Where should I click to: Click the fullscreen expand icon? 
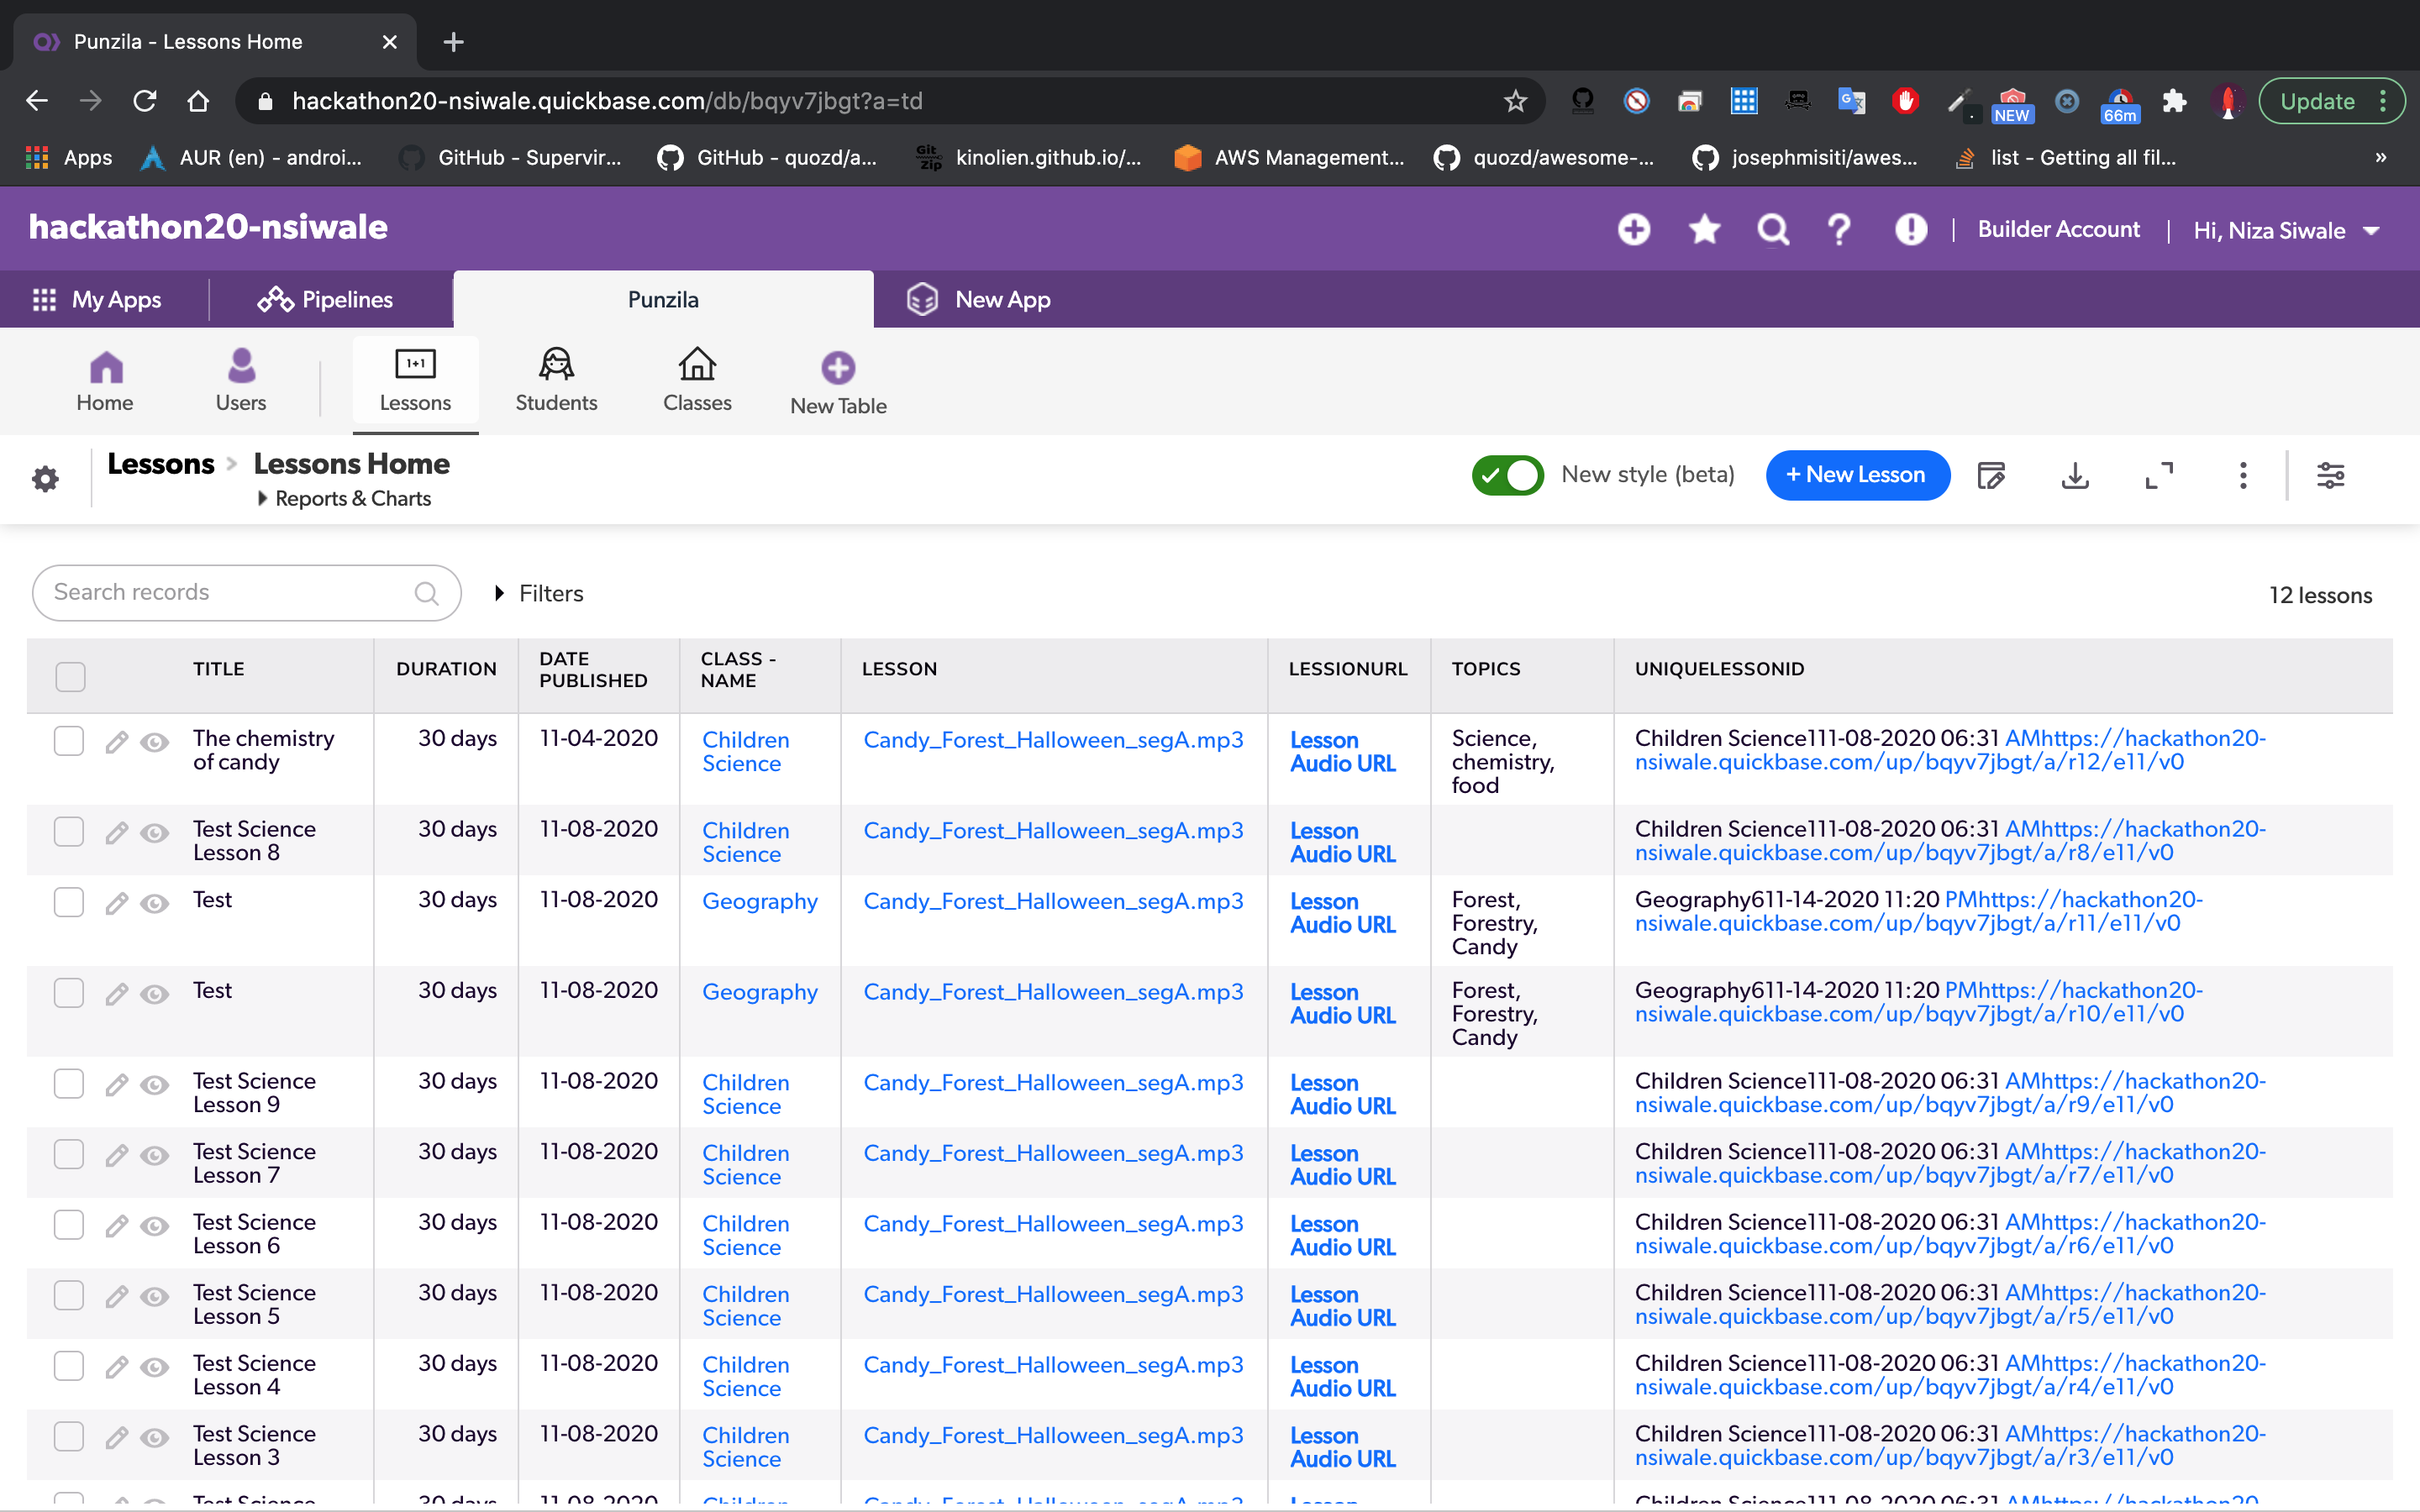click(2159, 475)
